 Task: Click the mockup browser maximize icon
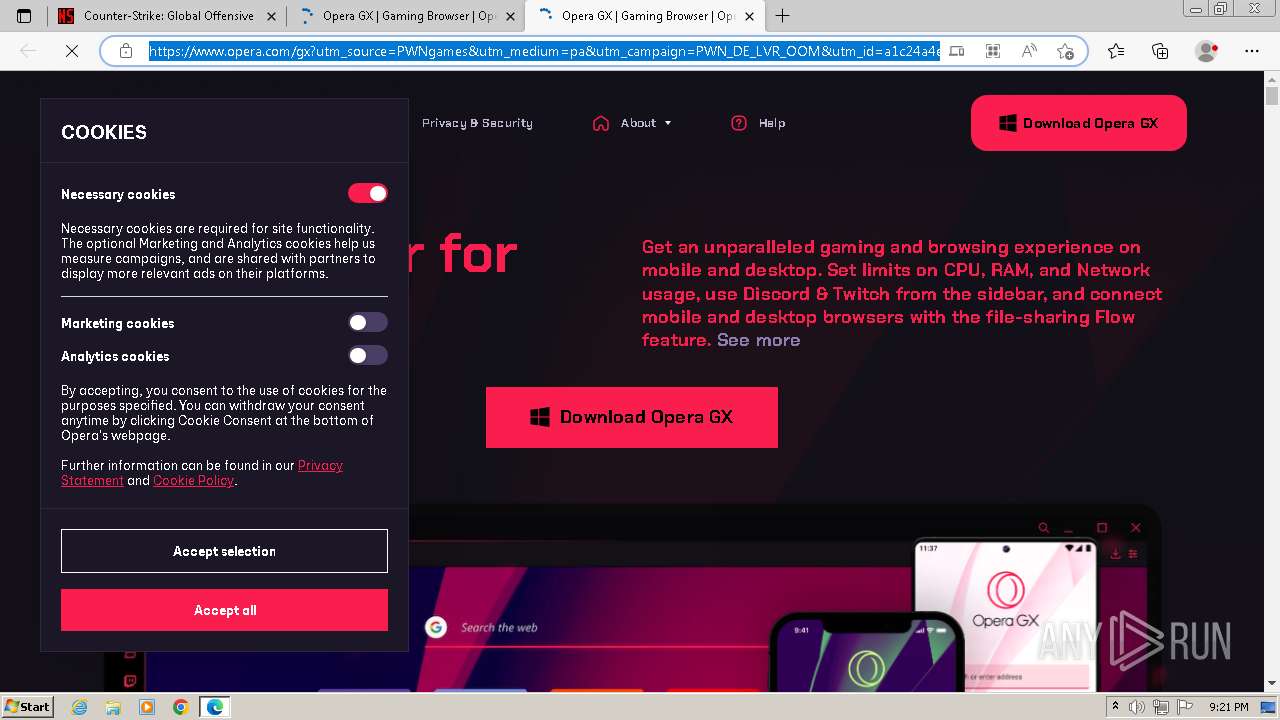tap(1102, 528)
